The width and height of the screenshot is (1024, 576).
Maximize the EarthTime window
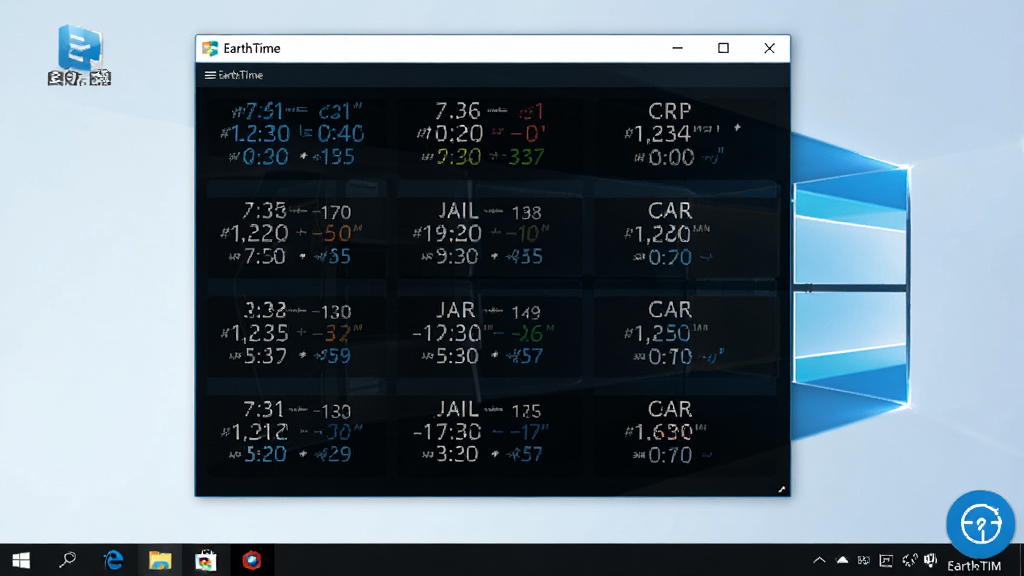point(723,48)
